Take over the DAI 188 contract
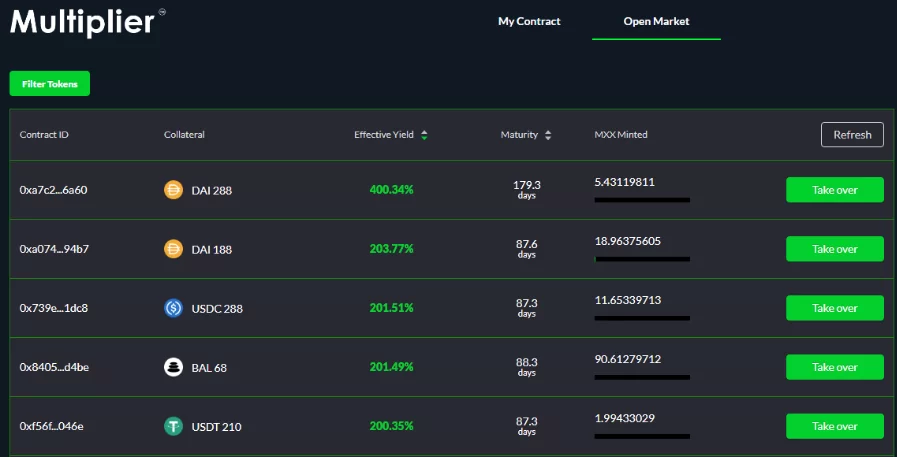The height and width of the screenshot is (457, 897). 834,249
